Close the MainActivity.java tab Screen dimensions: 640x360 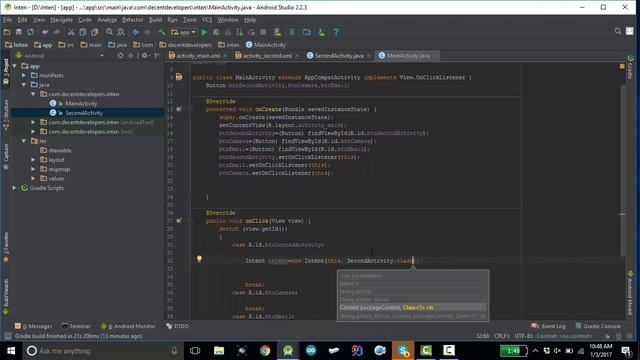tap(435, 56)
